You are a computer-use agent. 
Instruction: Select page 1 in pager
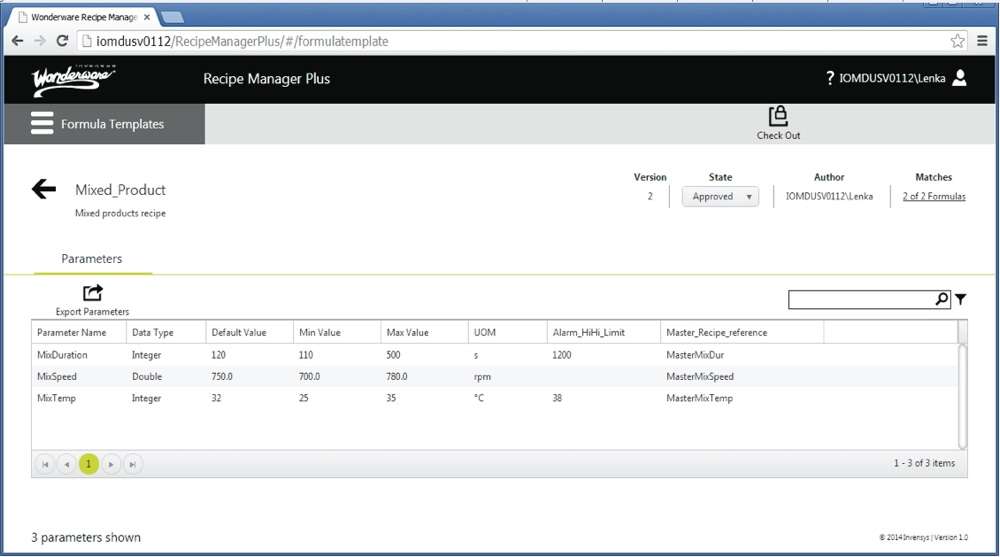89,464
